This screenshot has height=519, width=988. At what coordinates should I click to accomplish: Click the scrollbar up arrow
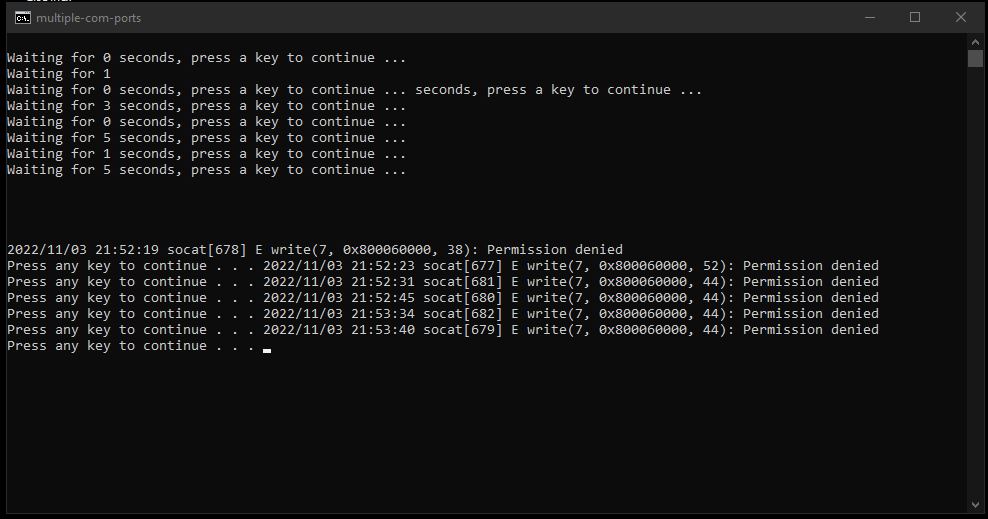pos(975,42)
